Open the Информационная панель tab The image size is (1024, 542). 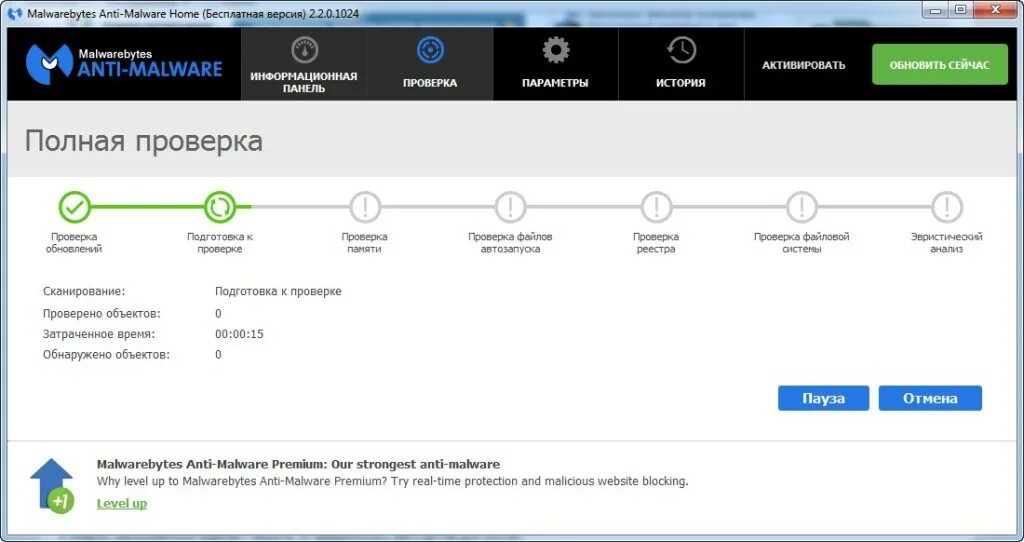click(x=304, y=64)
